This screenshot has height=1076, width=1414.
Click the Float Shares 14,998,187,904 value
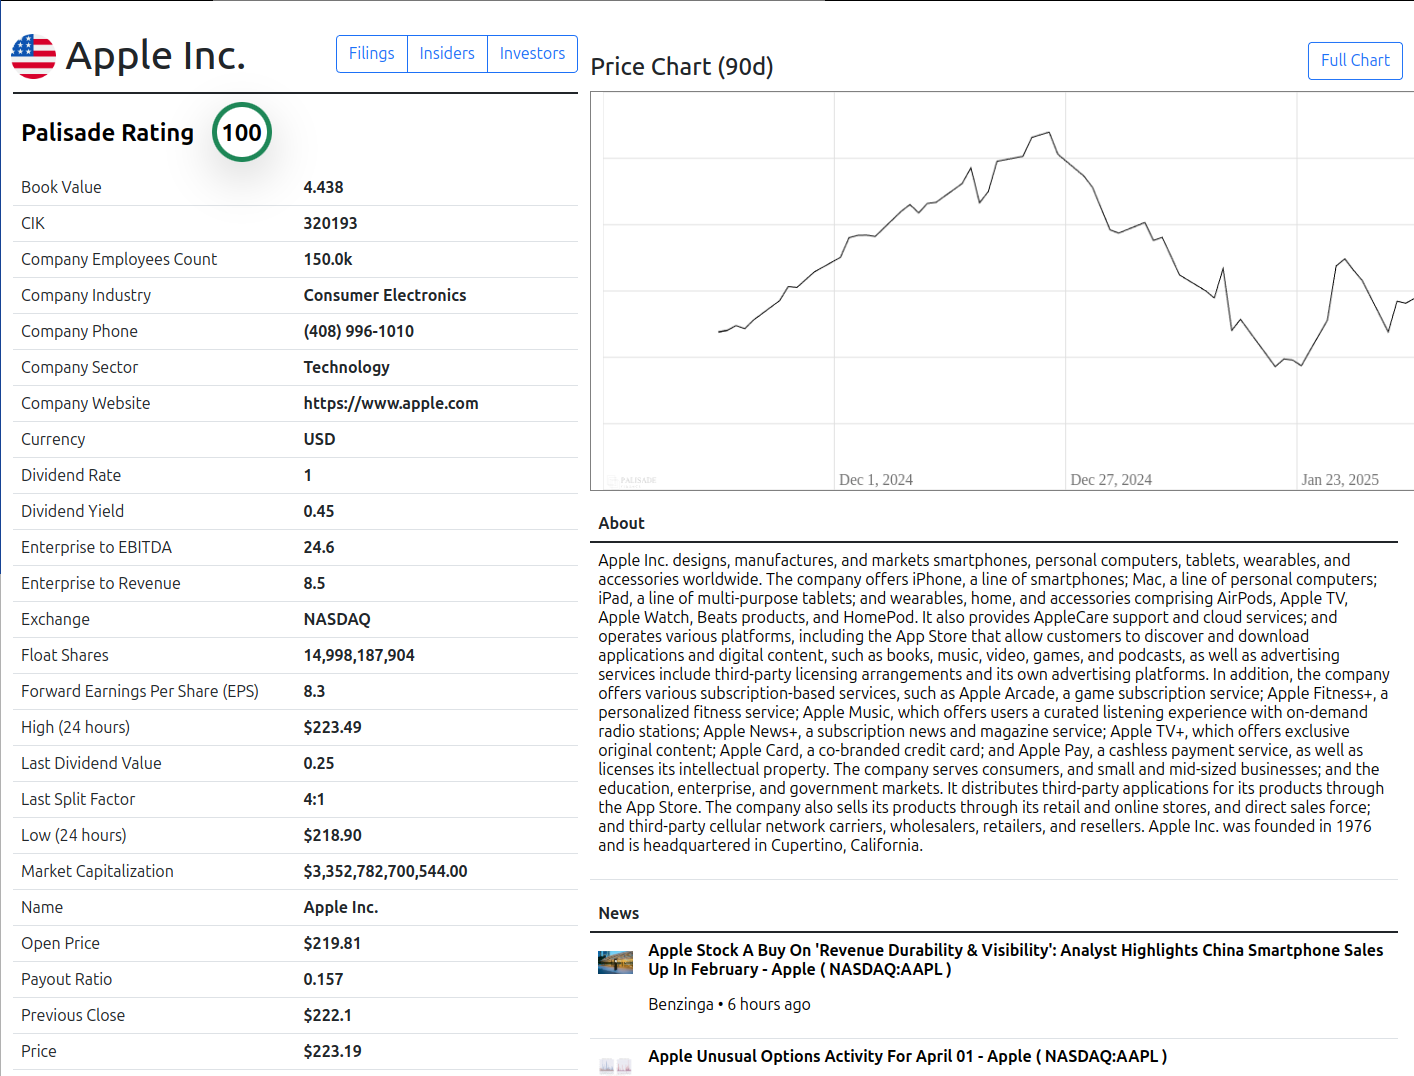359,655
